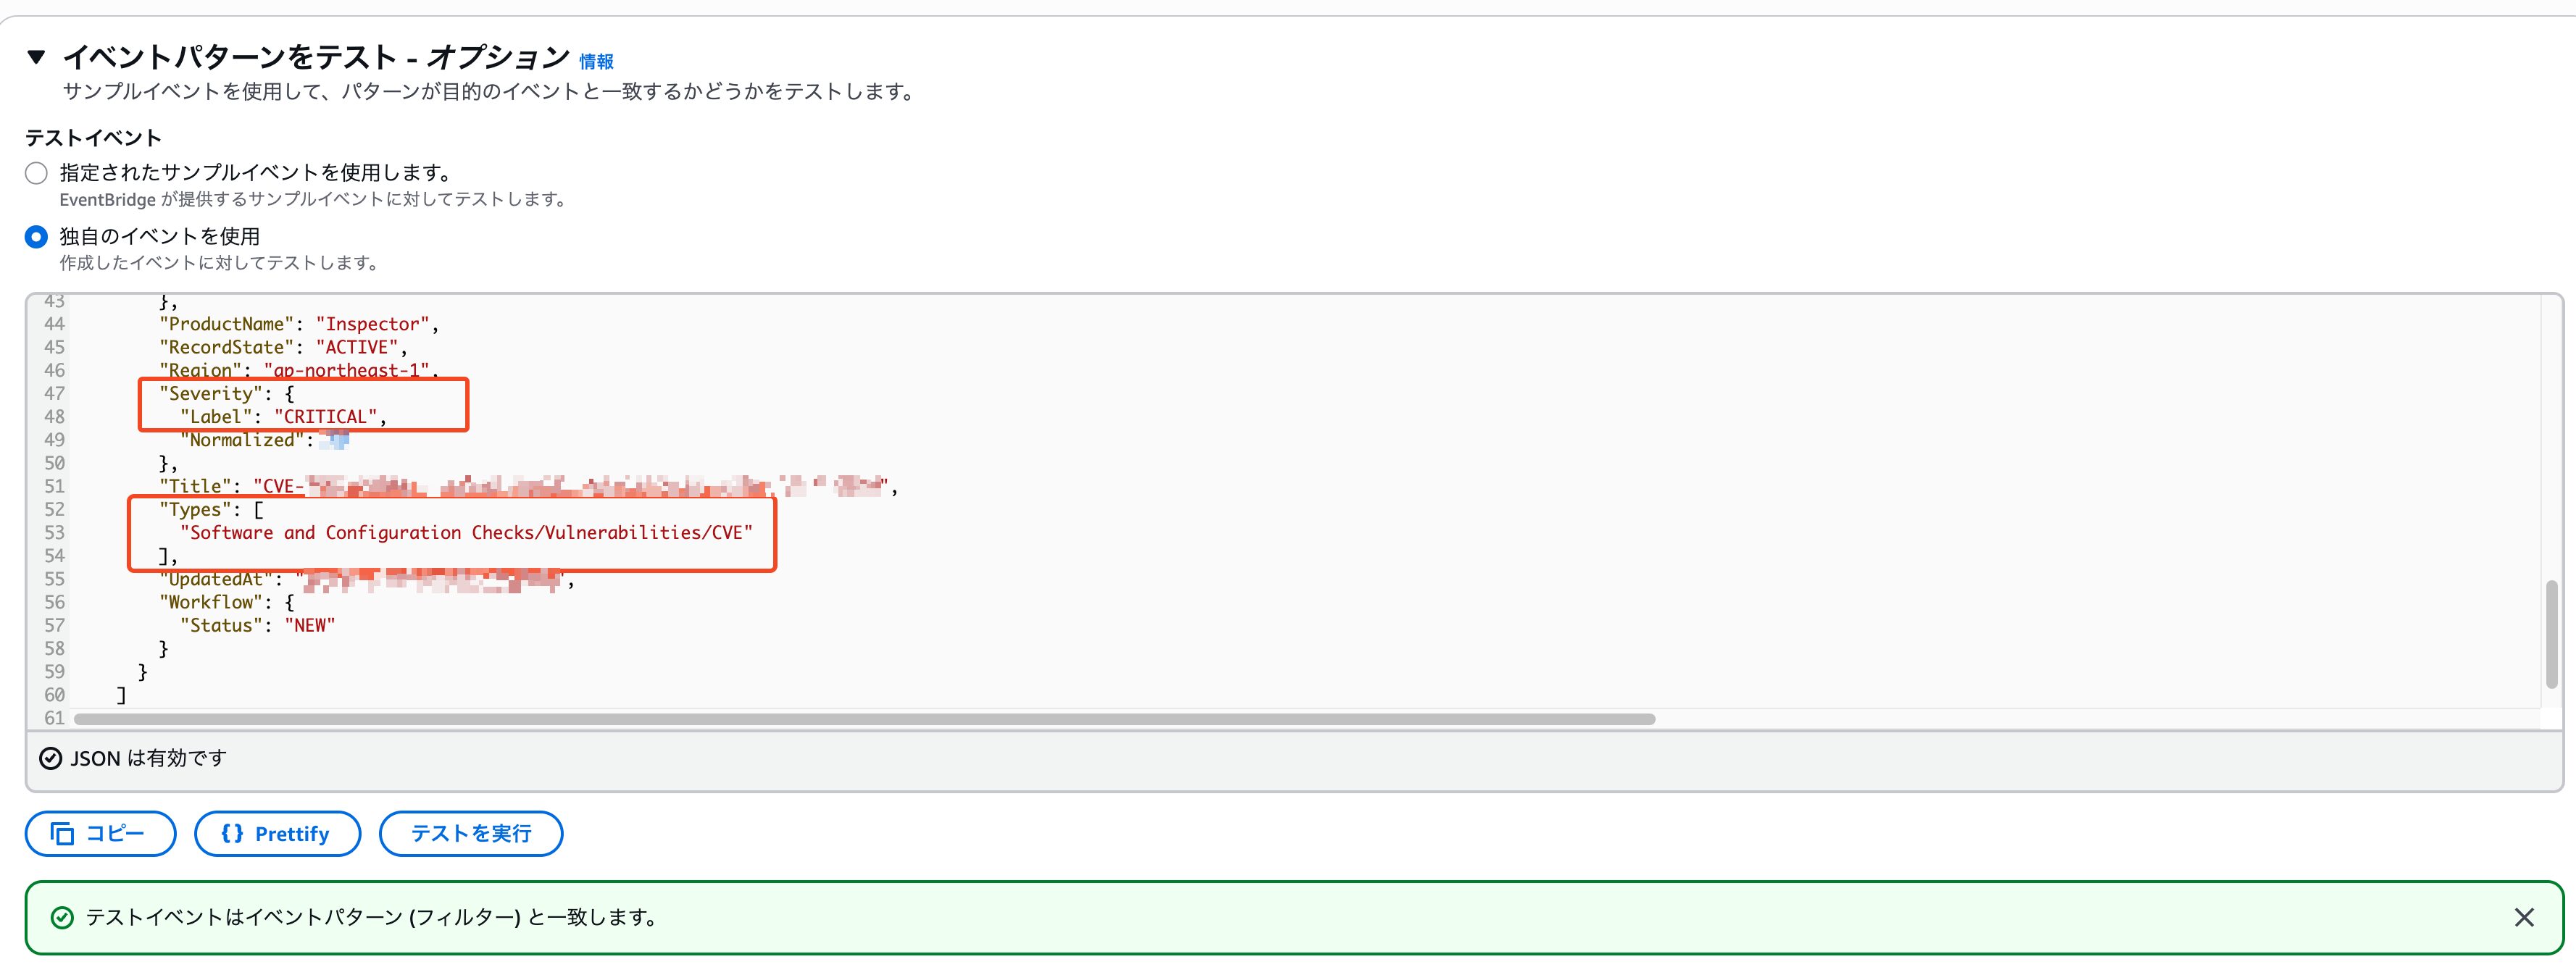Select 独自のイベントを使用 radio button
Screen dimensions: 2576x975
36,237
